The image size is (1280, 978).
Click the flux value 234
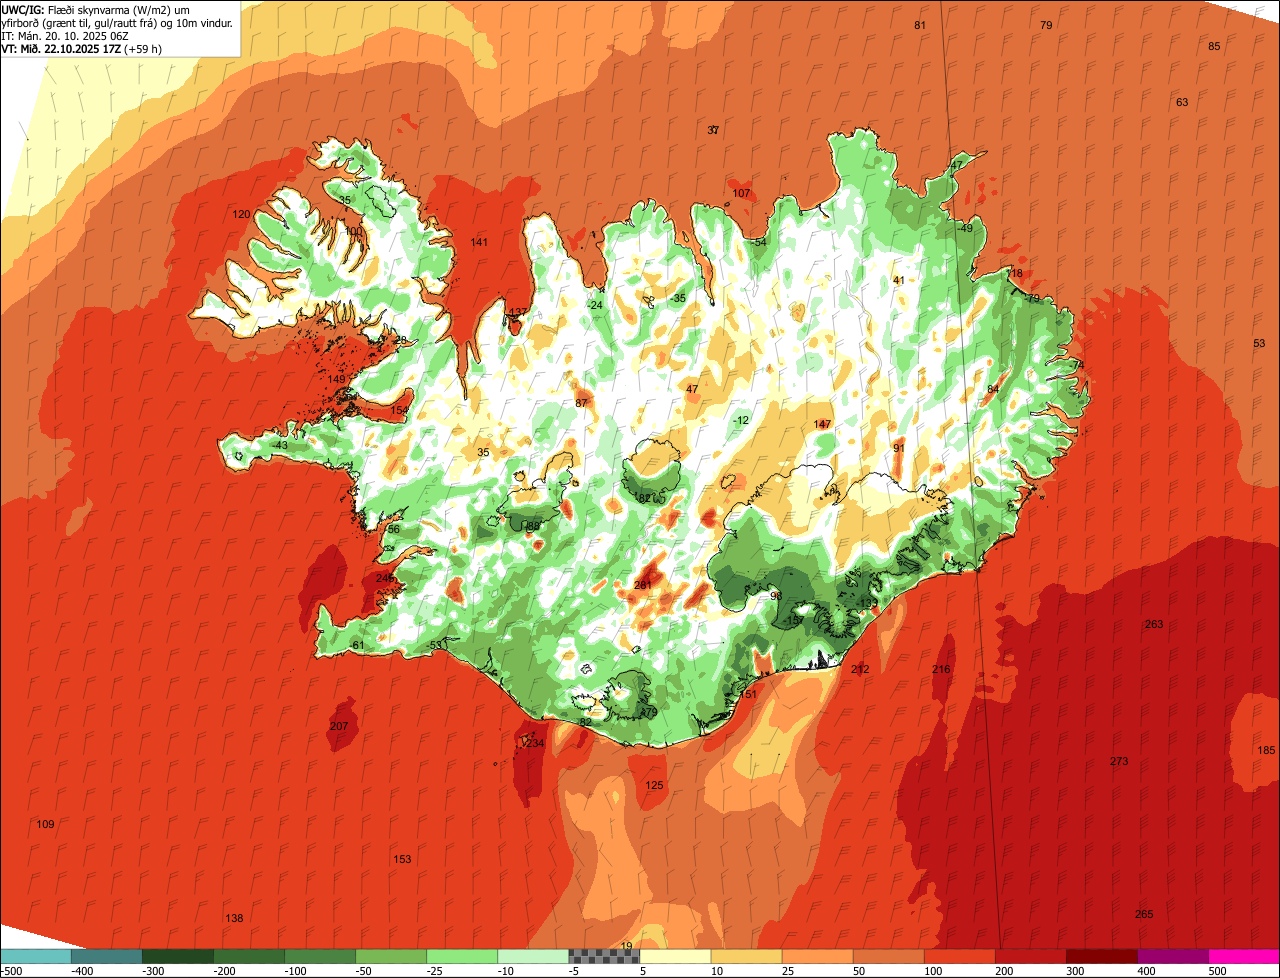[x=535, y=743]
